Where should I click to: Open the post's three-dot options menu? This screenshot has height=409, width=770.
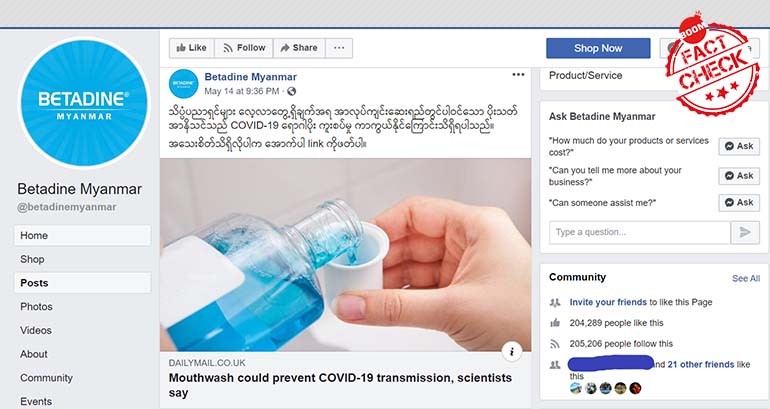click(518, 75)
